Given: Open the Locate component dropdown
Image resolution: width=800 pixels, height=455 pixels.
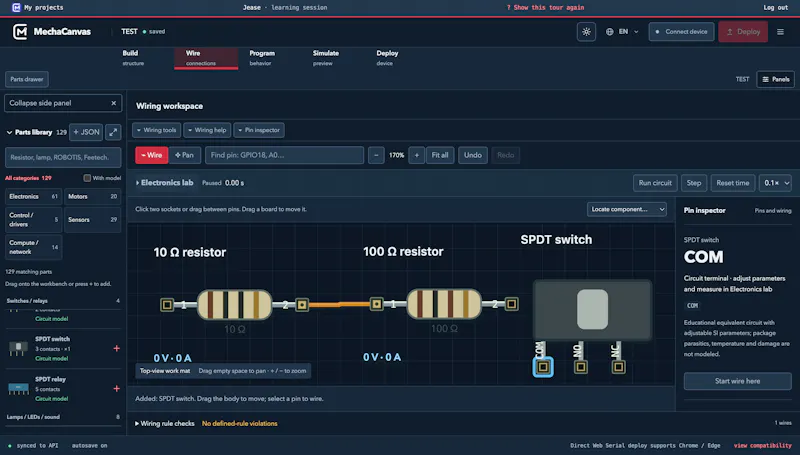Looking at the screenshot, I should point(627,209).
